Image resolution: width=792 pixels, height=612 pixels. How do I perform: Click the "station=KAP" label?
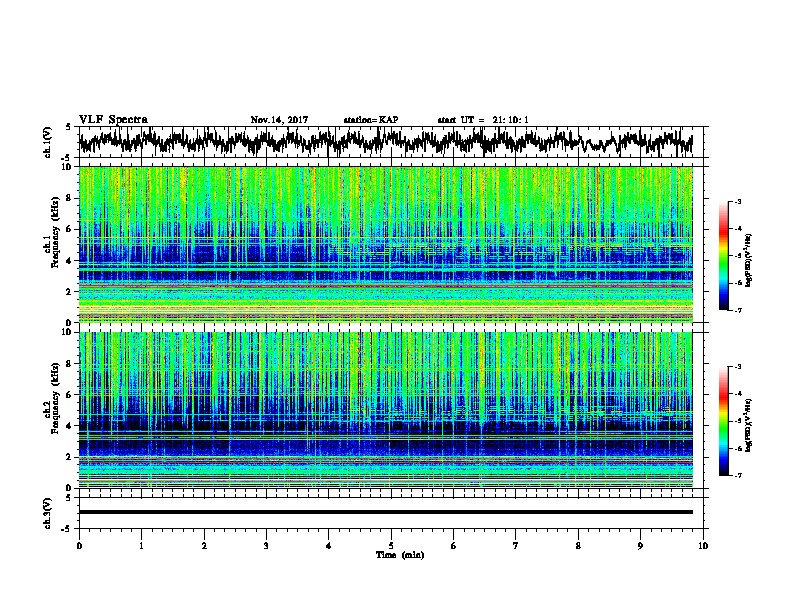pos(371,120)
